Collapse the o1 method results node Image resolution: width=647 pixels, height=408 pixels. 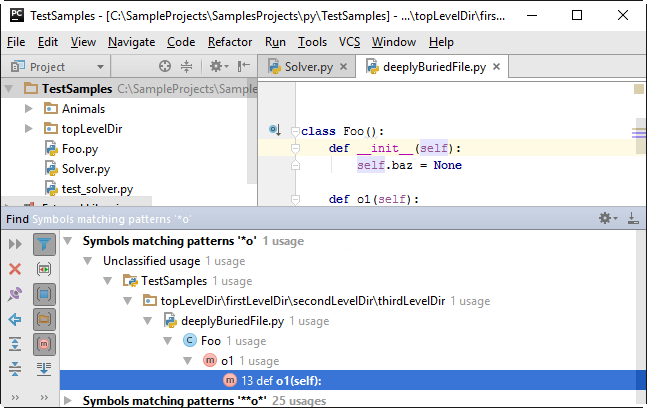187,361
